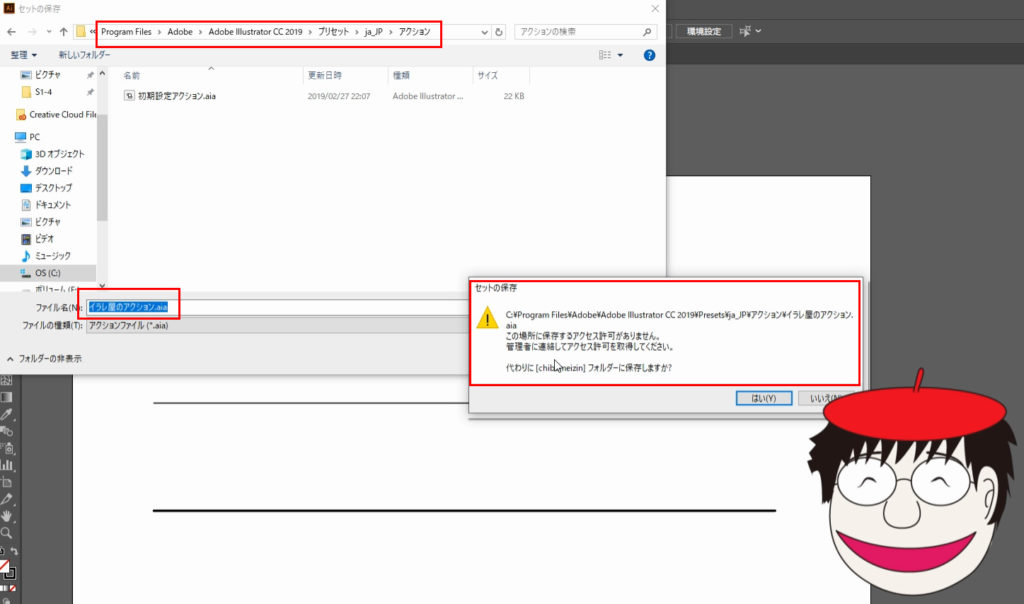This screenshot has width=1024, height=604.
Task: Select the Hand tool in Illustrator's toolbar
Action: (x=7, y=516)
